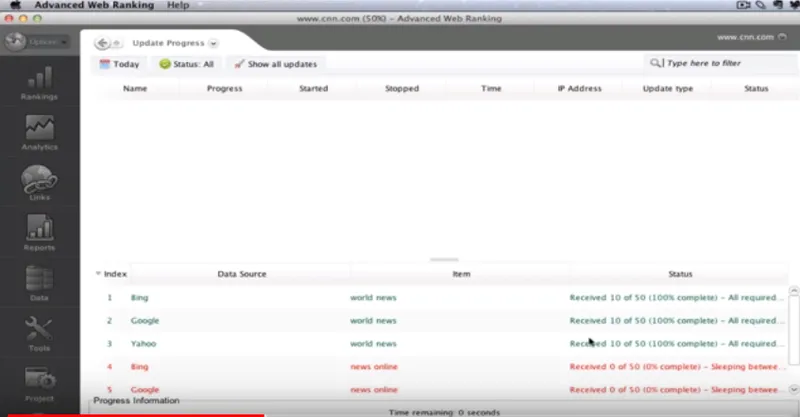Sort by the Started column header

[x=313, y=88]
